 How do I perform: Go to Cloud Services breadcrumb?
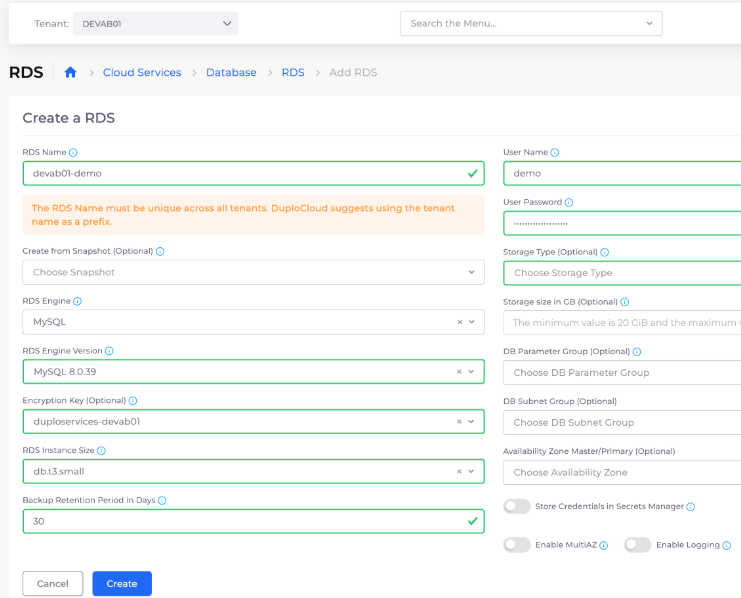pyautogui.click(x=142, y=73)
